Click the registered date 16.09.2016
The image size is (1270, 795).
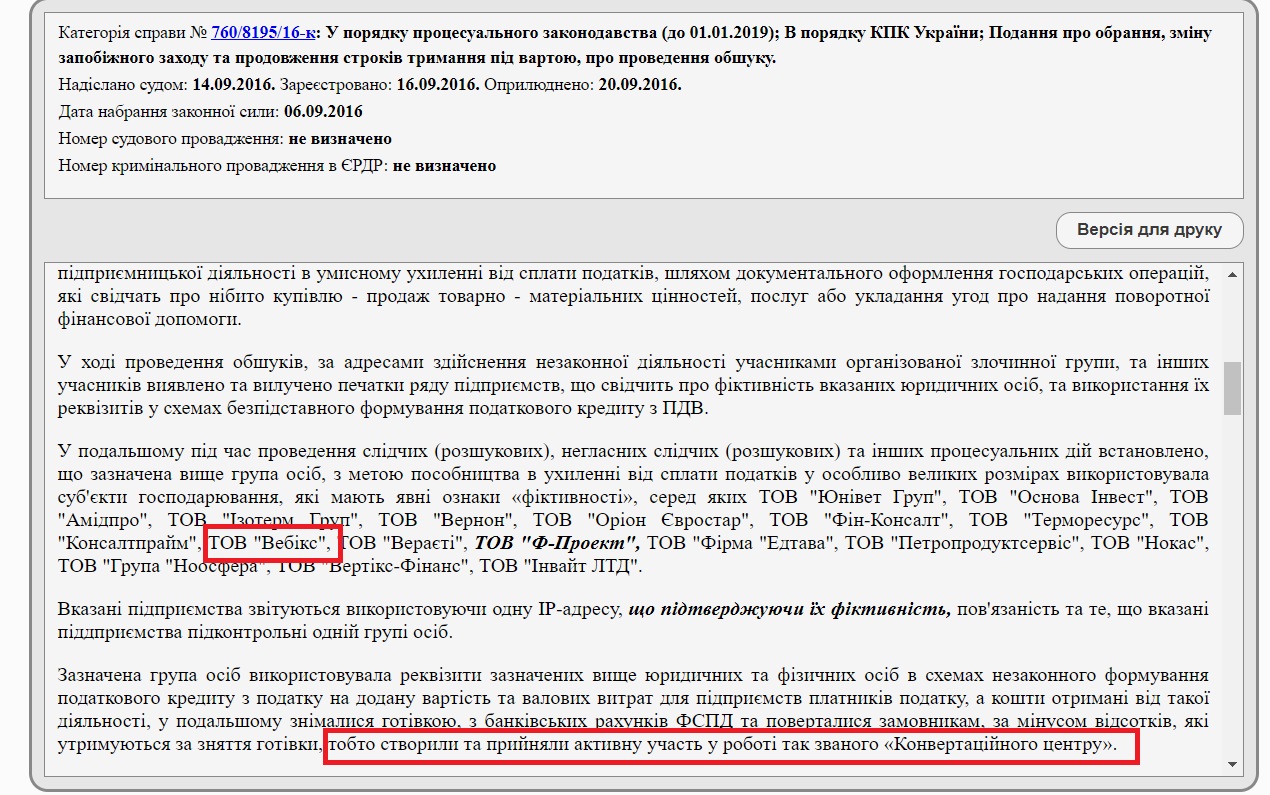(x=438, y=85)
